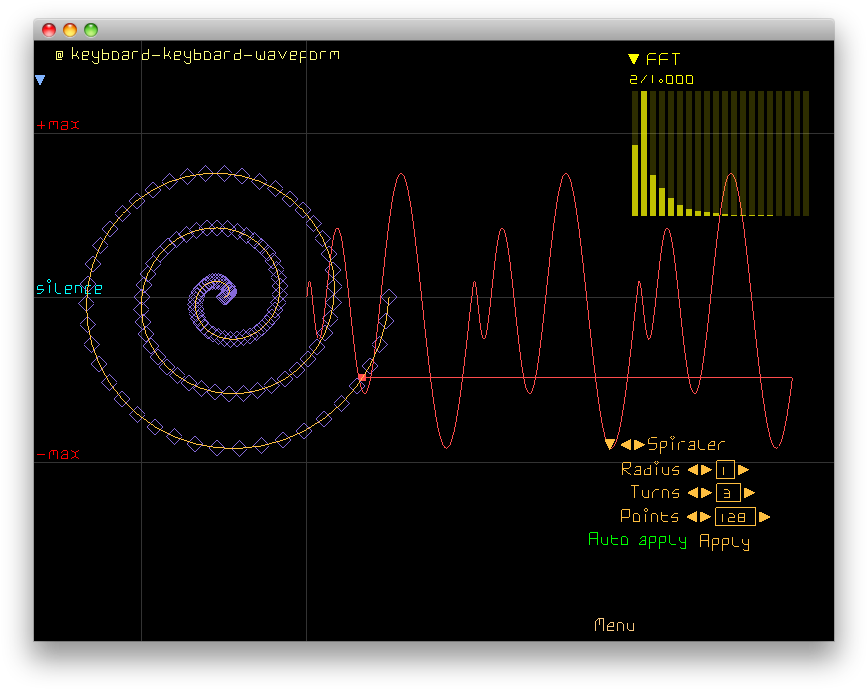Click the arrow after the Radius value box
The image size is (867, 689).
point(744,469)
